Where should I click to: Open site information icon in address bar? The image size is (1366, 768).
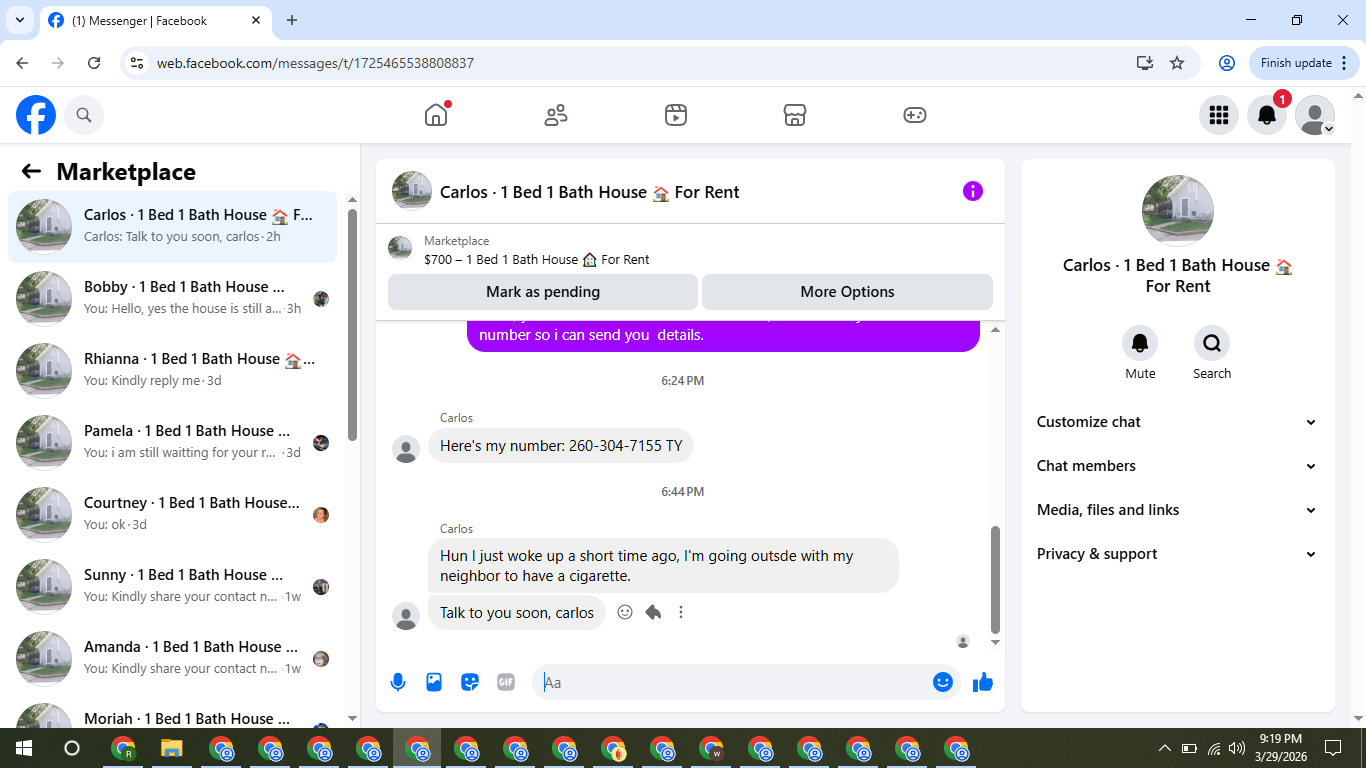[137, 63]
